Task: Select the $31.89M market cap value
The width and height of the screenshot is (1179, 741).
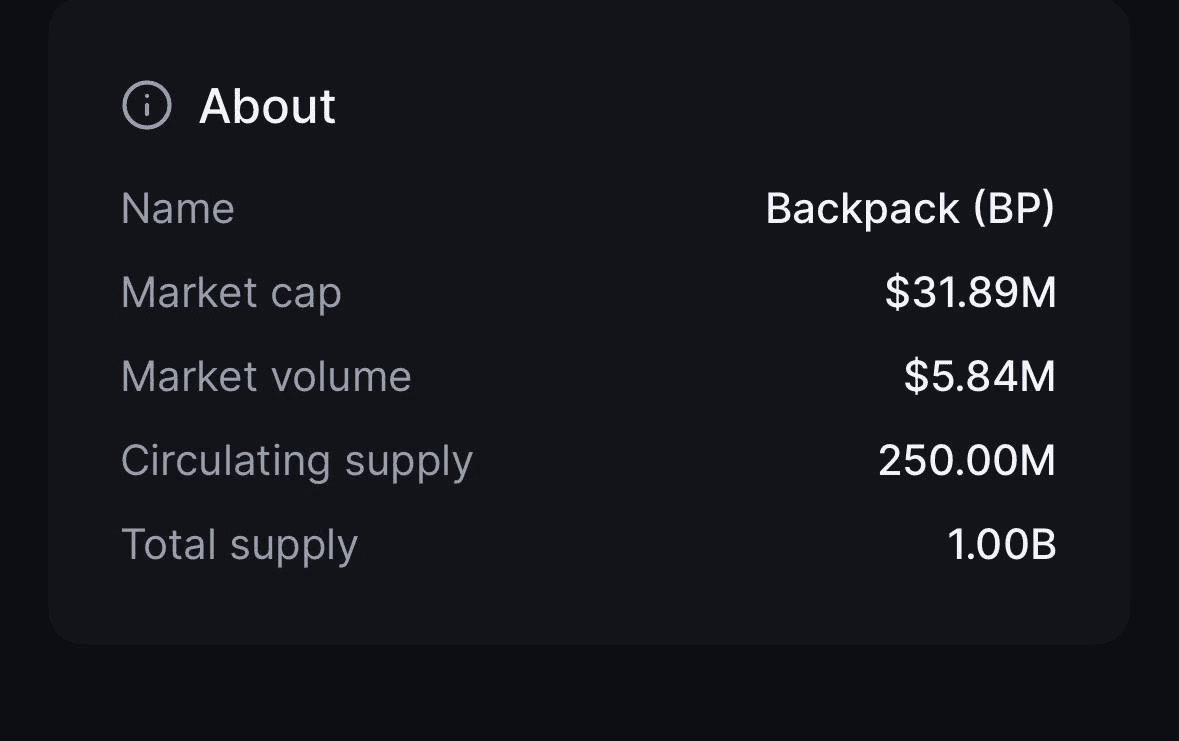Action: tap(970, 293)
